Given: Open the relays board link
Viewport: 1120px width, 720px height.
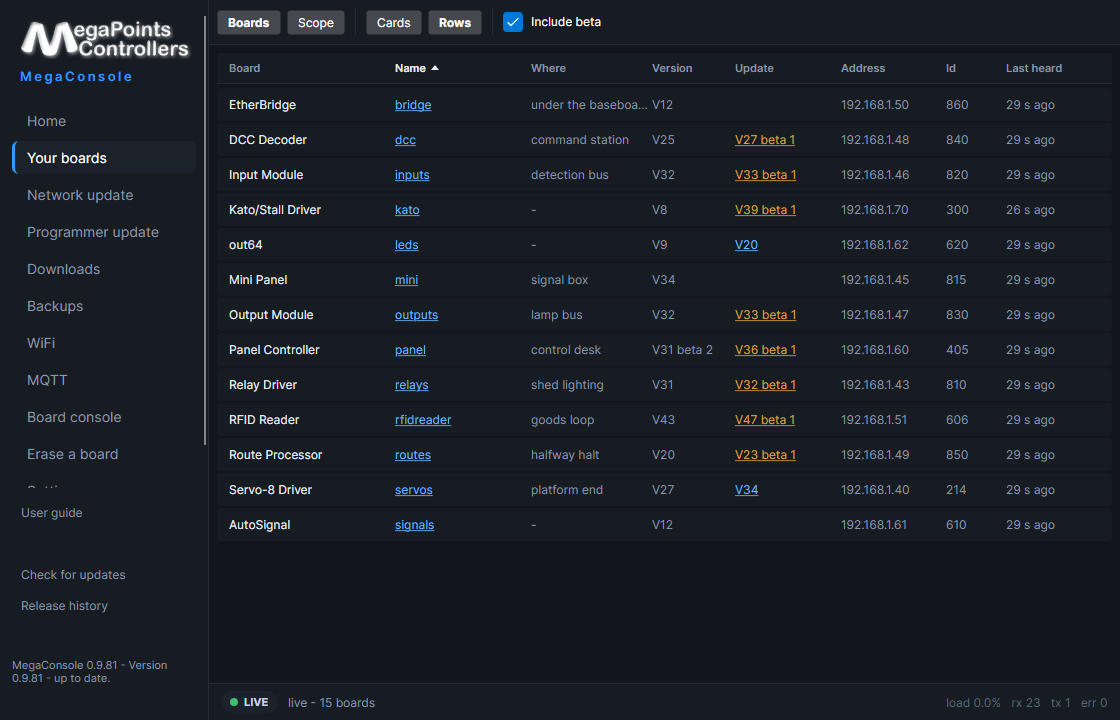Looking at the screenshot, I should click(411, 385).
